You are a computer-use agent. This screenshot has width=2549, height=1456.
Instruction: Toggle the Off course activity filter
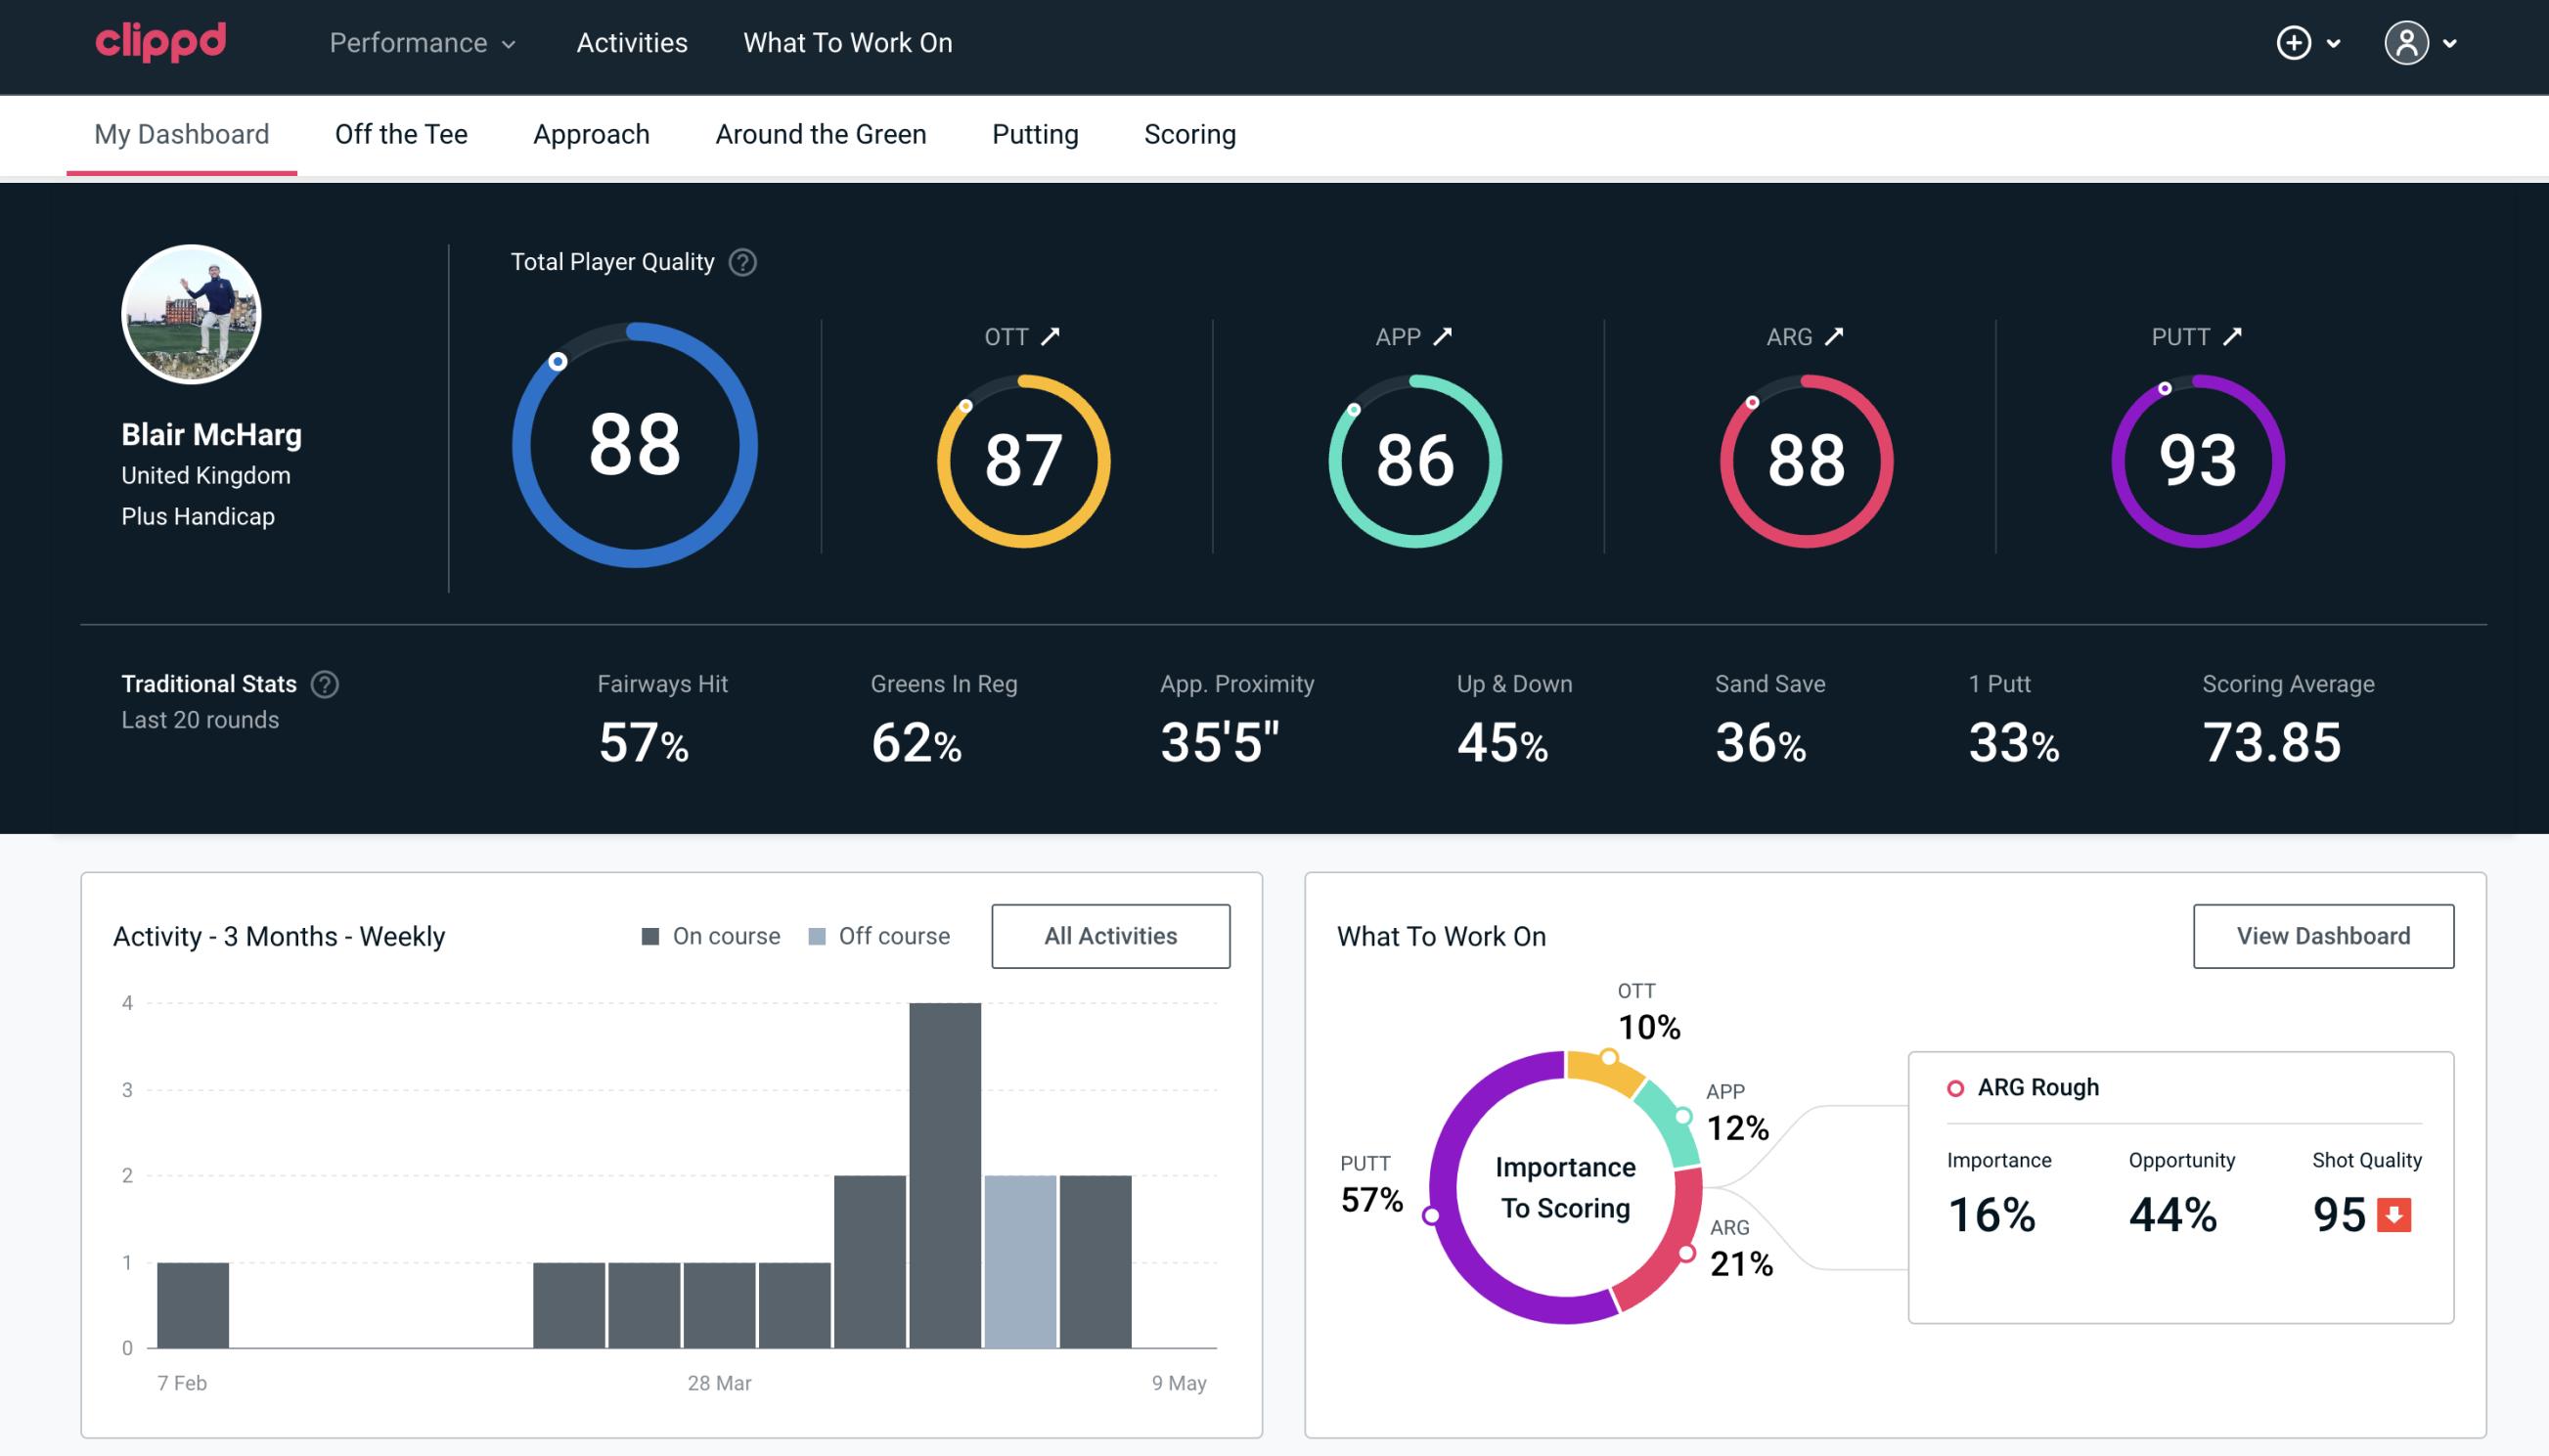pyautogui.click(x=875, y=935)
